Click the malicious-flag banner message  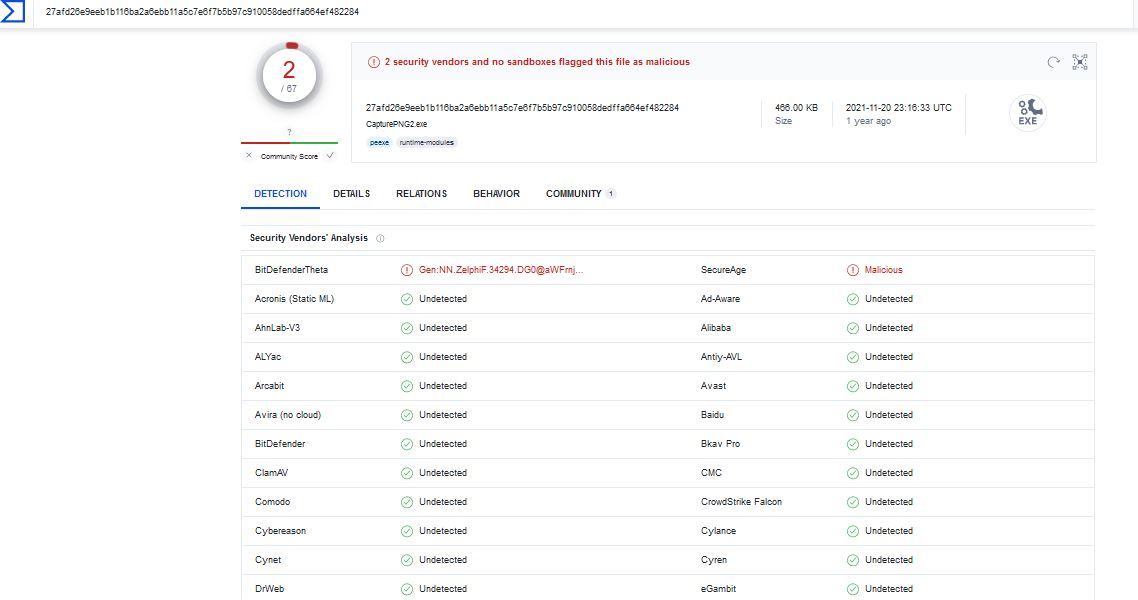537,62
